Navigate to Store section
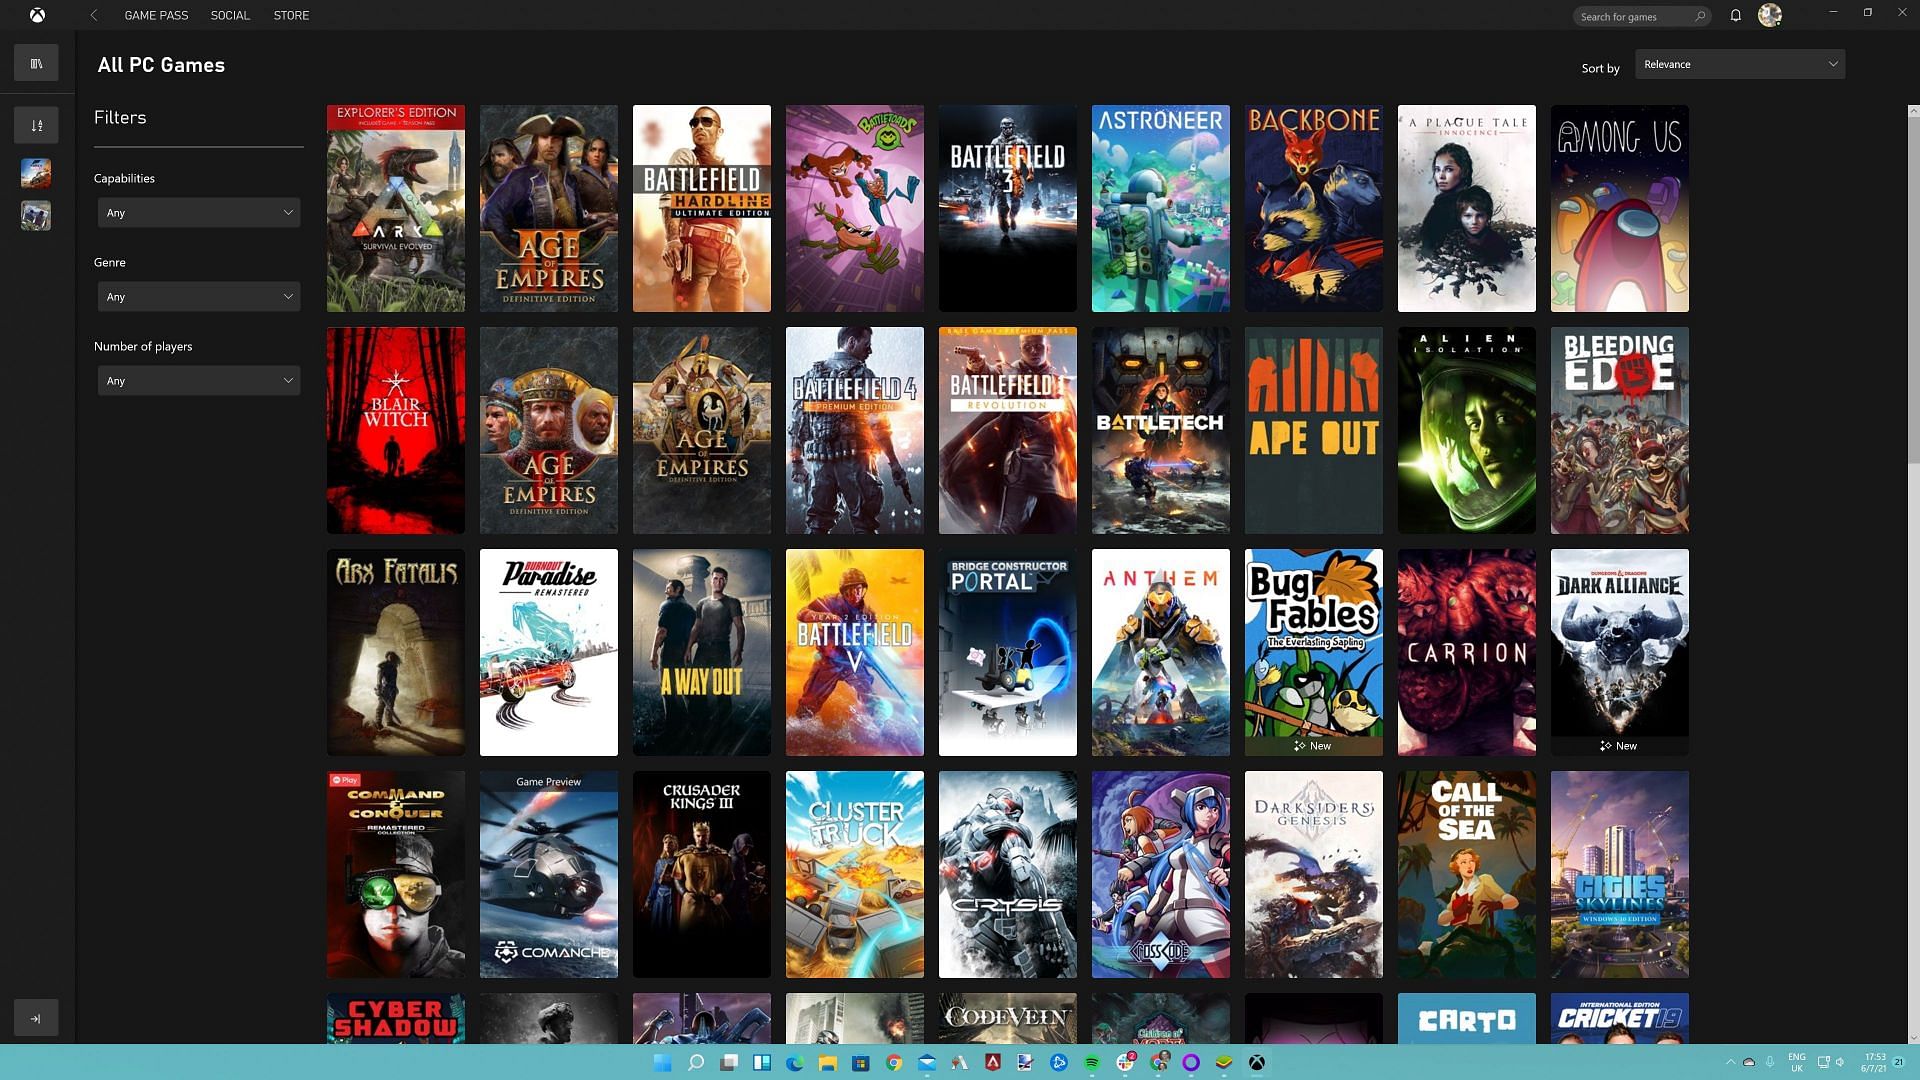The width and height of the screenshot is (1920, 1080). click(290, 15)
